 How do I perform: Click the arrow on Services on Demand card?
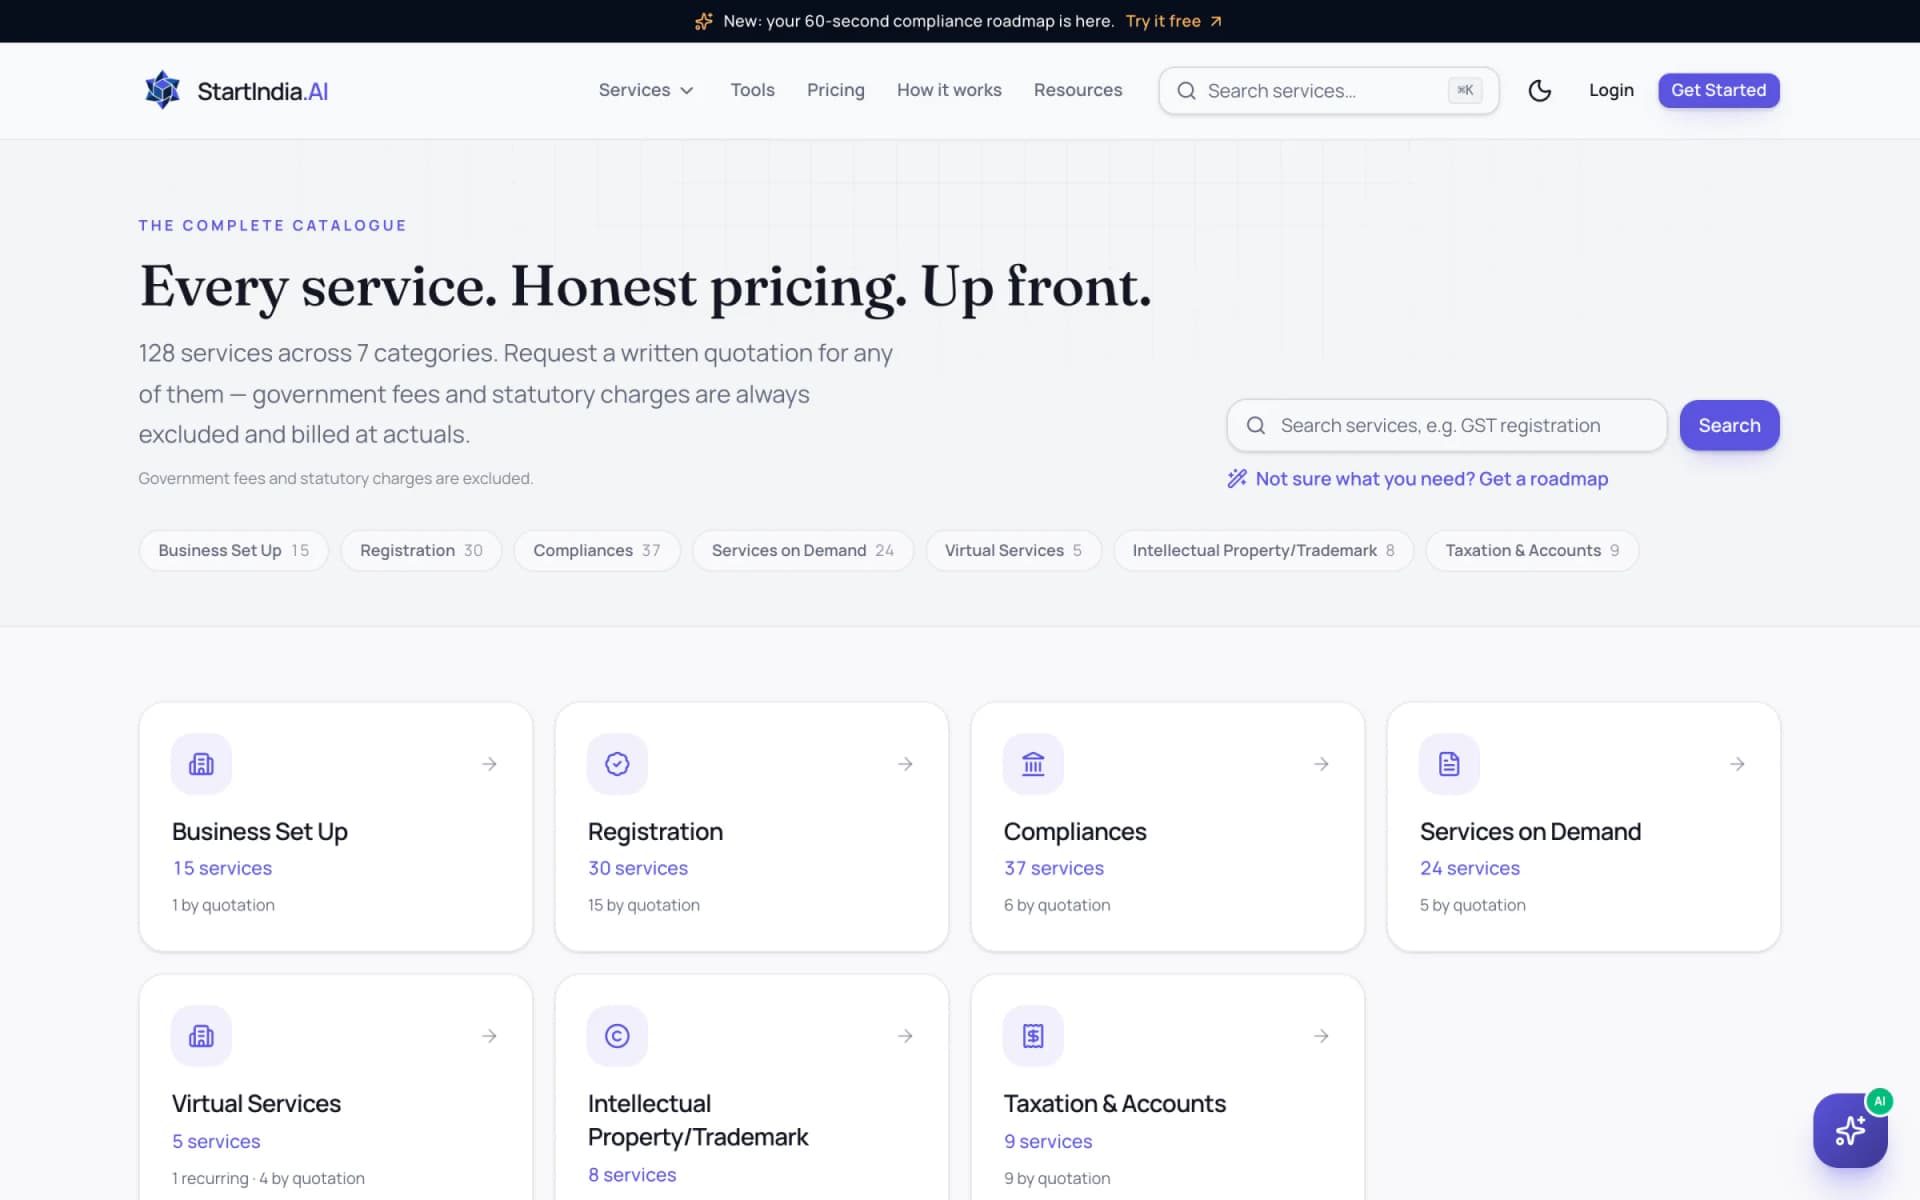pos(1737,764)
